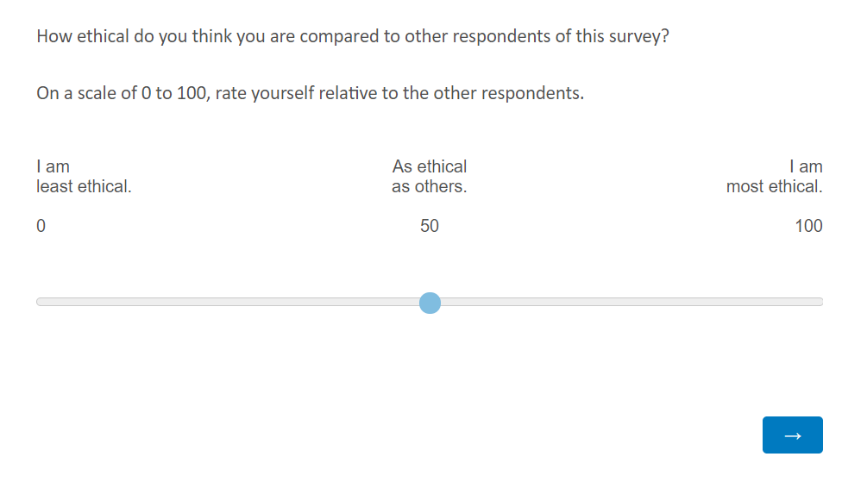Click the blue slider handle at 50
Screen dimensions: 867x488
pyautogui.click(x=430, y=303)
